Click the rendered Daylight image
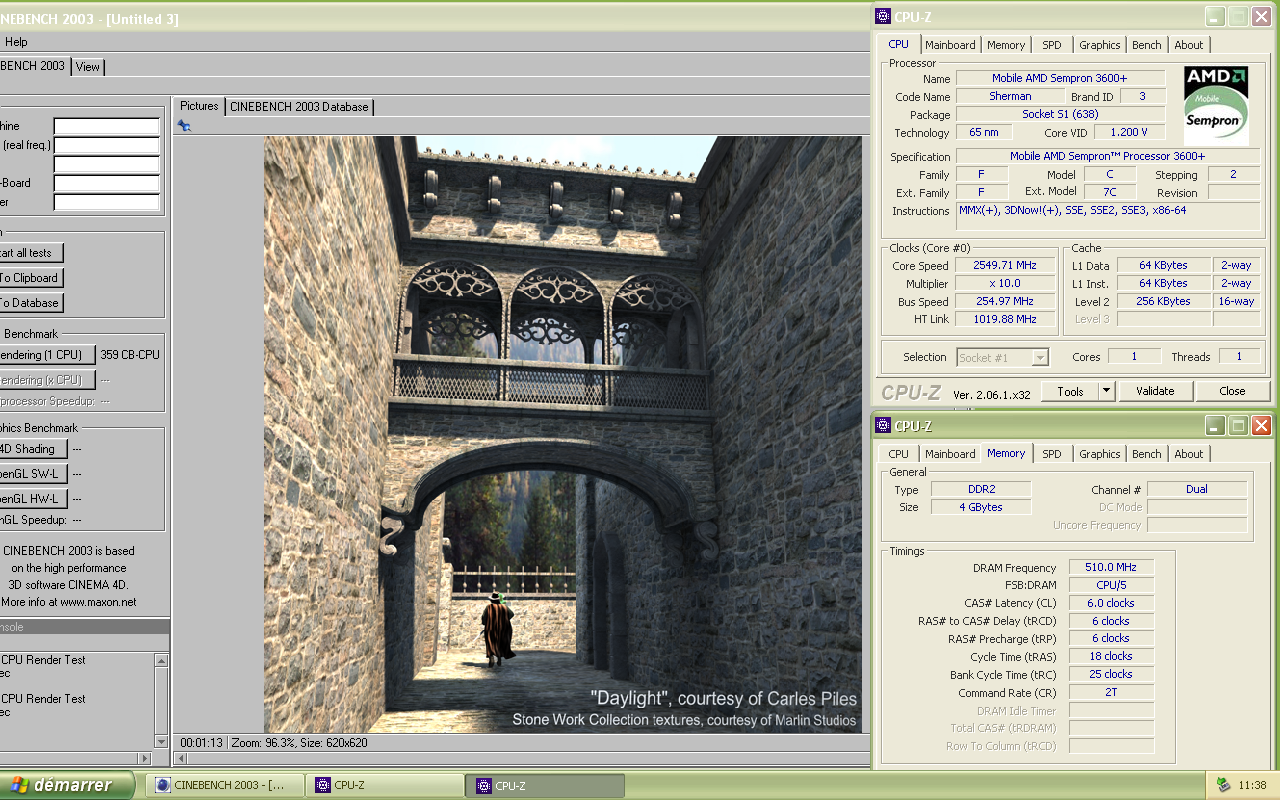 (x=563, y=435)
